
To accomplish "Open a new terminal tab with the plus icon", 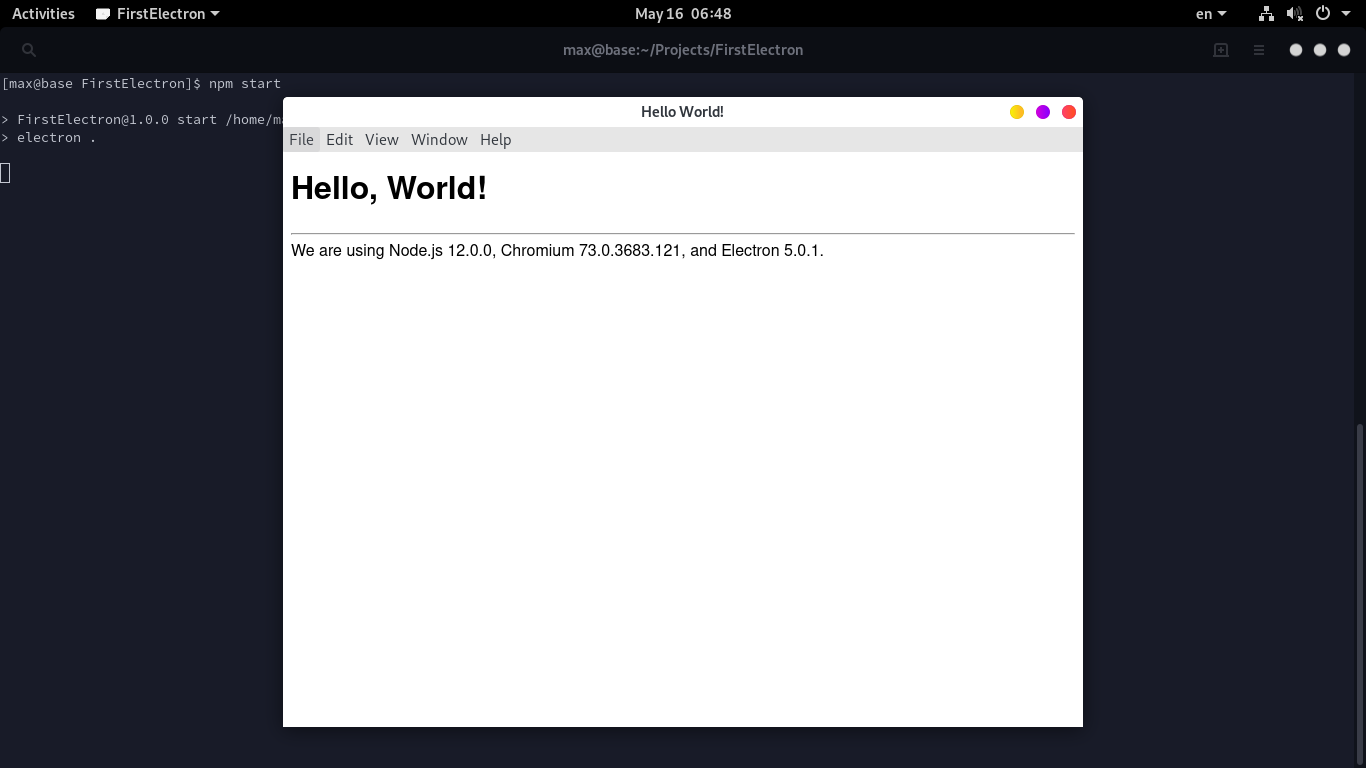I will (1220, 49).
